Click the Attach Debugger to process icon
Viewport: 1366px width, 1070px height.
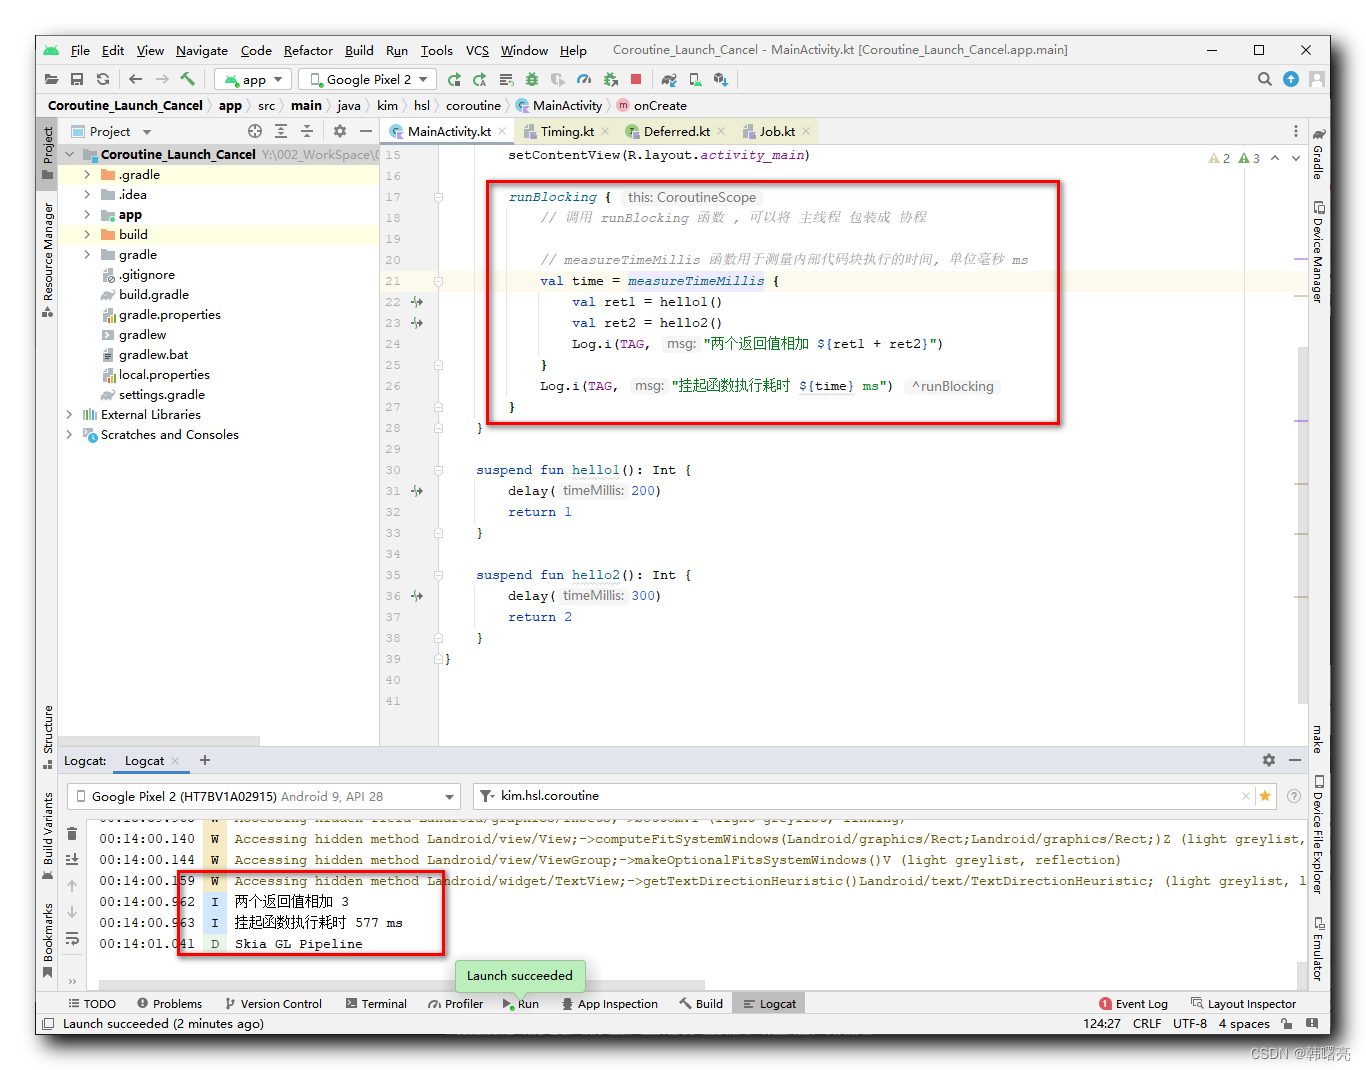610,79
